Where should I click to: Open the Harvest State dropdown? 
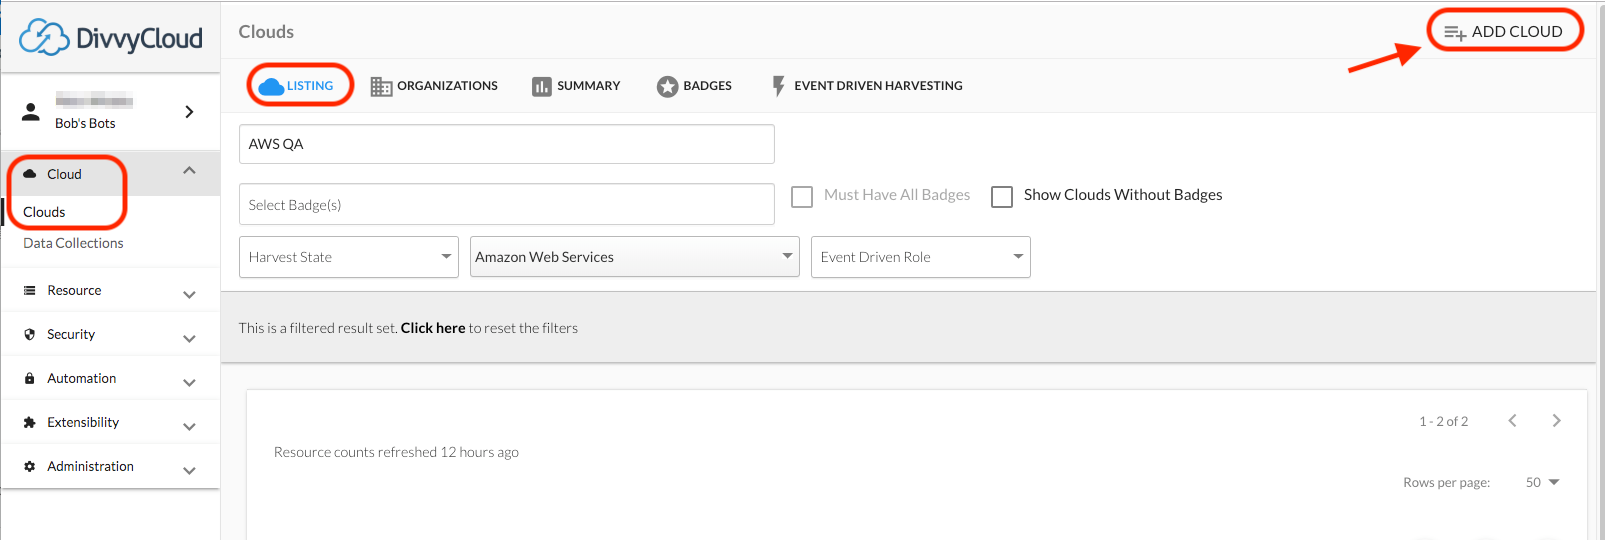point(348,257)
